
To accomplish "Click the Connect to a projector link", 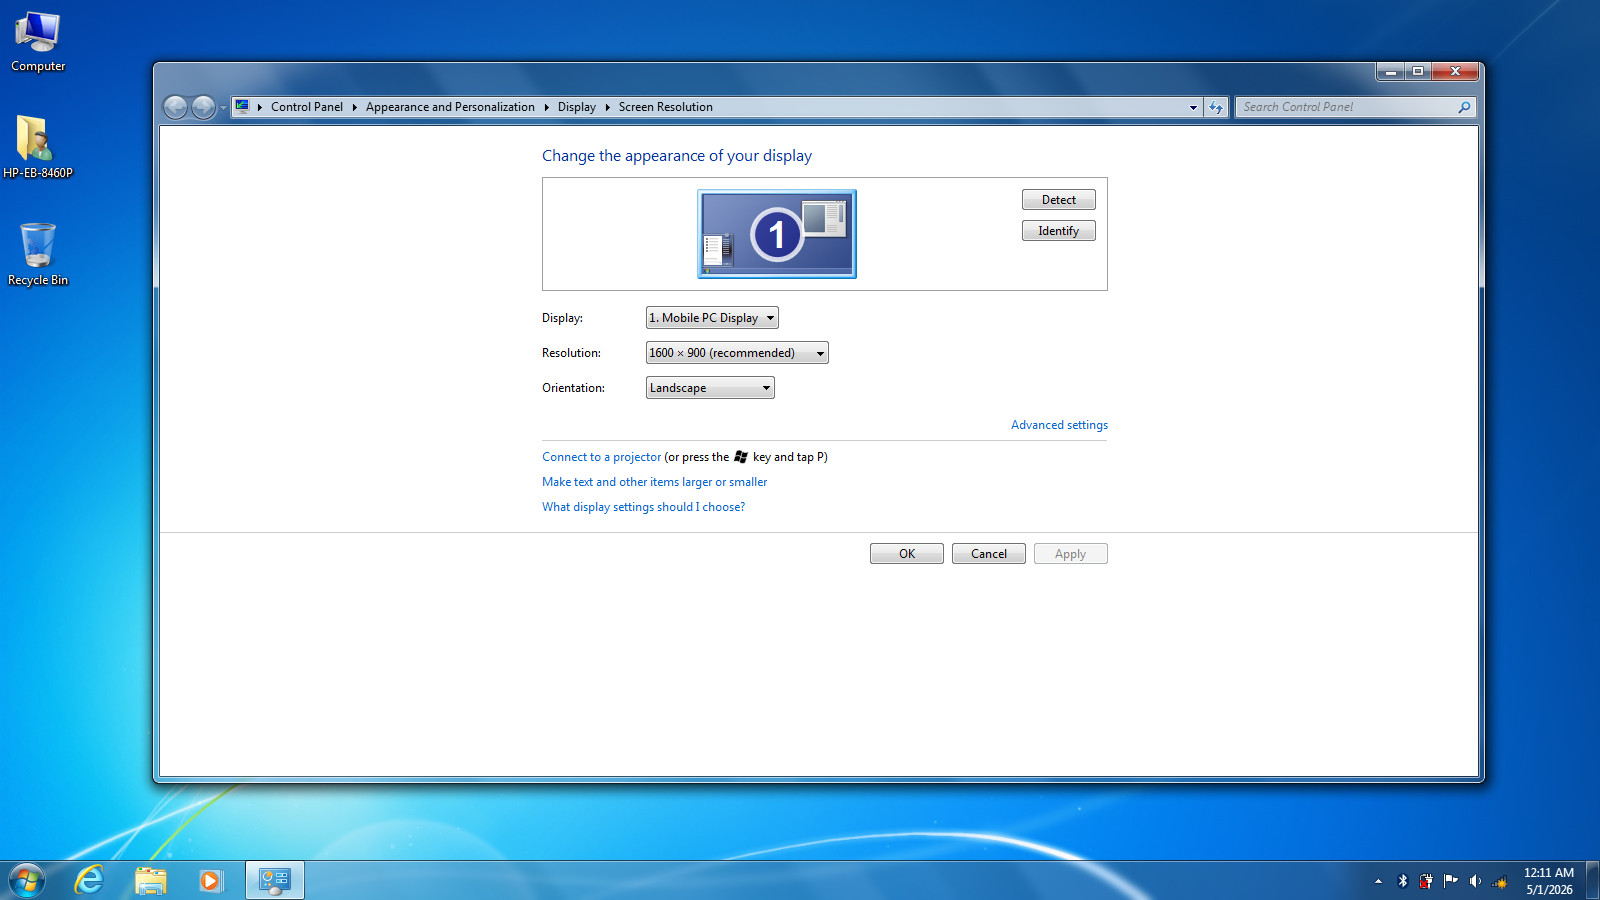I will pyautogui.click(x=601, y=457).
